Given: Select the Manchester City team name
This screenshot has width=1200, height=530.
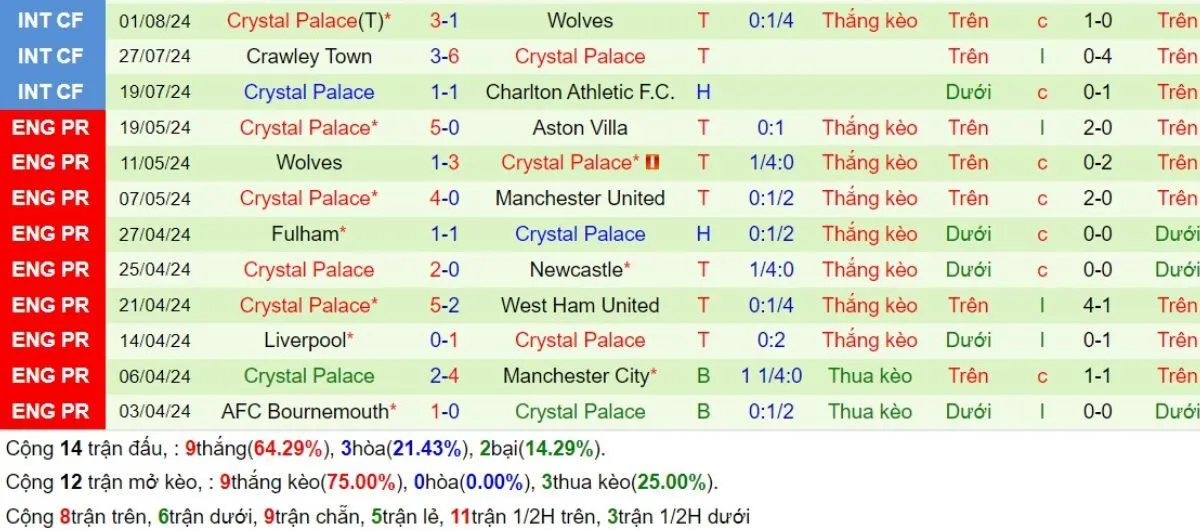Looking at the screenshot, I should 576,376.
